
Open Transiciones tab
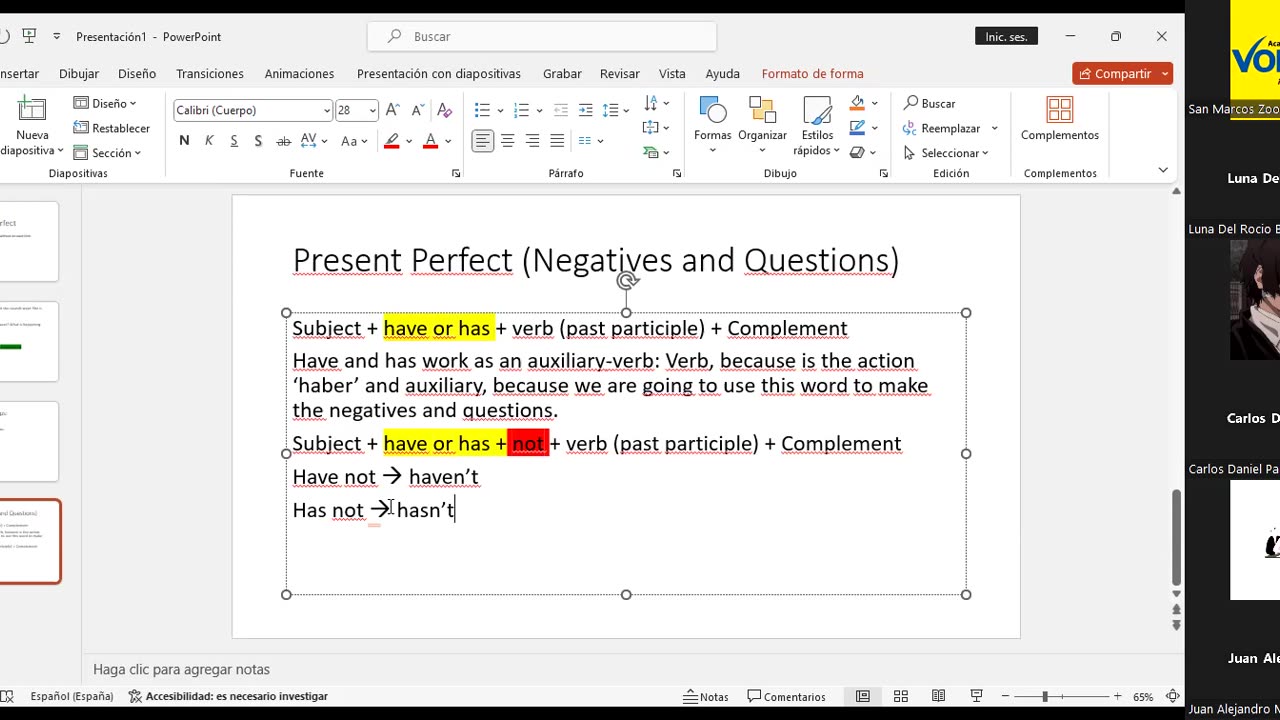(x=210, y=73)
